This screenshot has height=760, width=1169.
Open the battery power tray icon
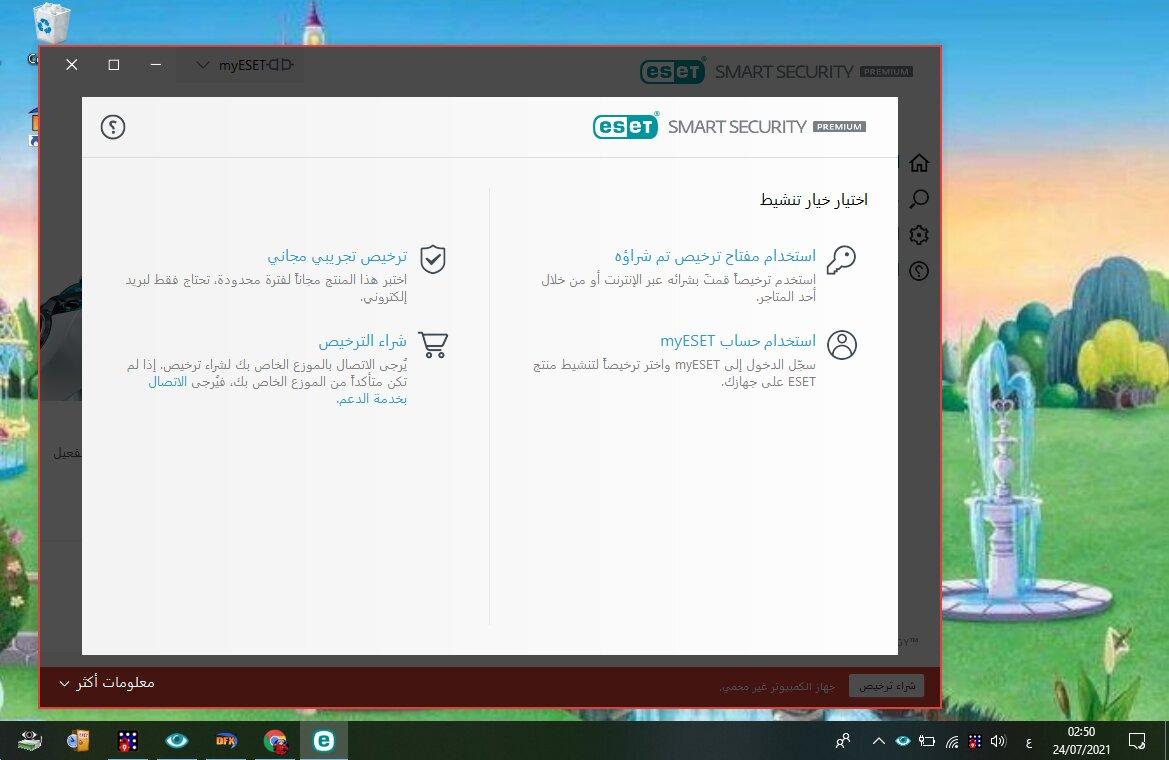[927, 741]
